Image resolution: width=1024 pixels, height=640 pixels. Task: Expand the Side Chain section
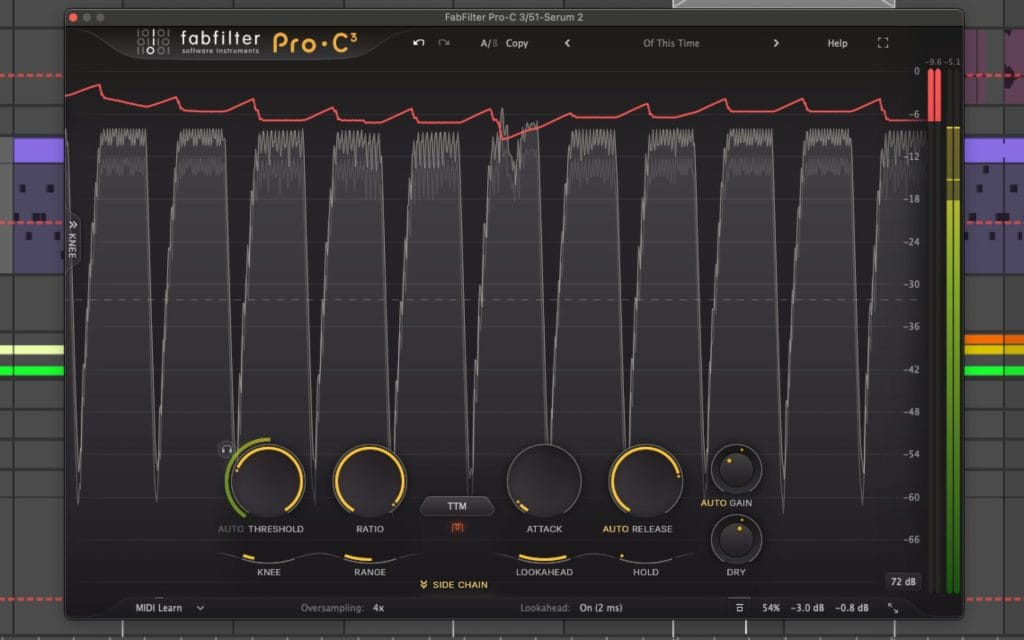(x=453, y=584)
